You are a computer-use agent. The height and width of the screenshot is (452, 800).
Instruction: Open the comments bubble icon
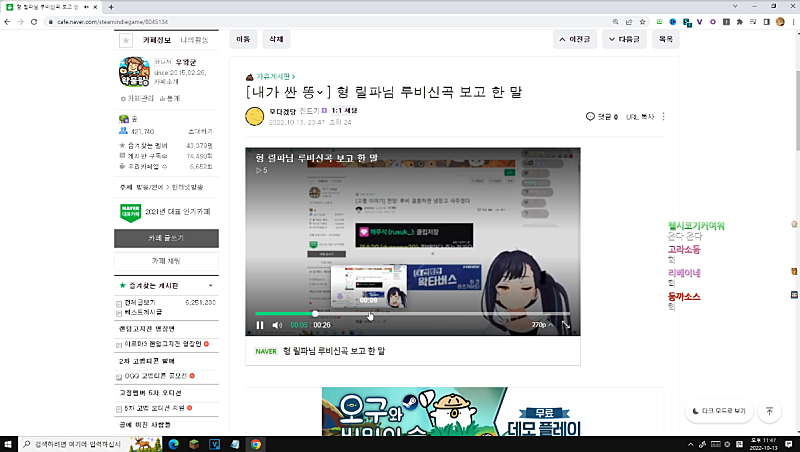[590, 116]
